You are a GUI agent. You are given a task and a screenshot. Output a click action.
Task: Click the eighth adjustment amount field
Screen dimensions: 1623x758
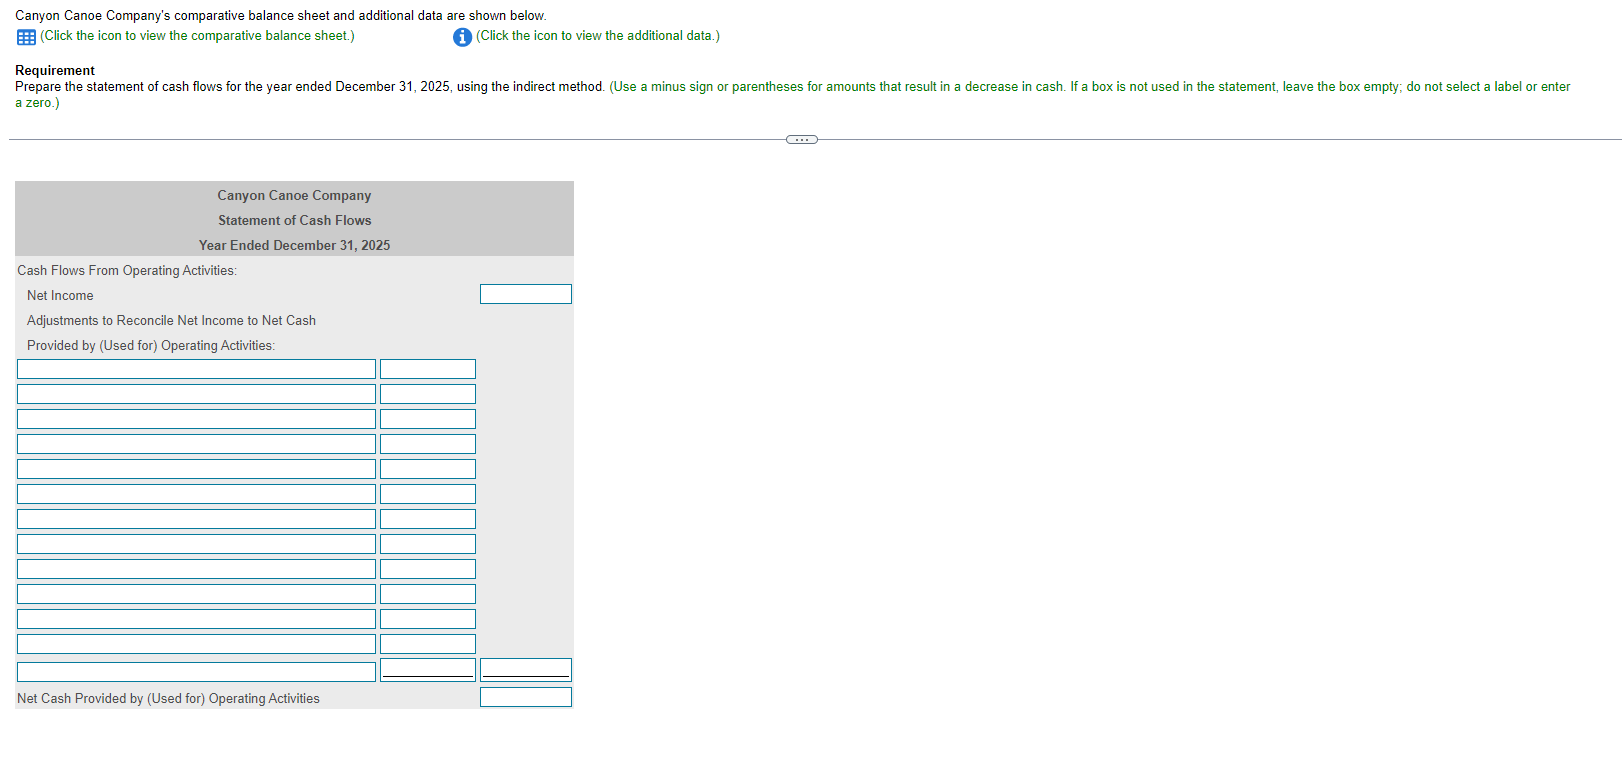click(428, 544)
